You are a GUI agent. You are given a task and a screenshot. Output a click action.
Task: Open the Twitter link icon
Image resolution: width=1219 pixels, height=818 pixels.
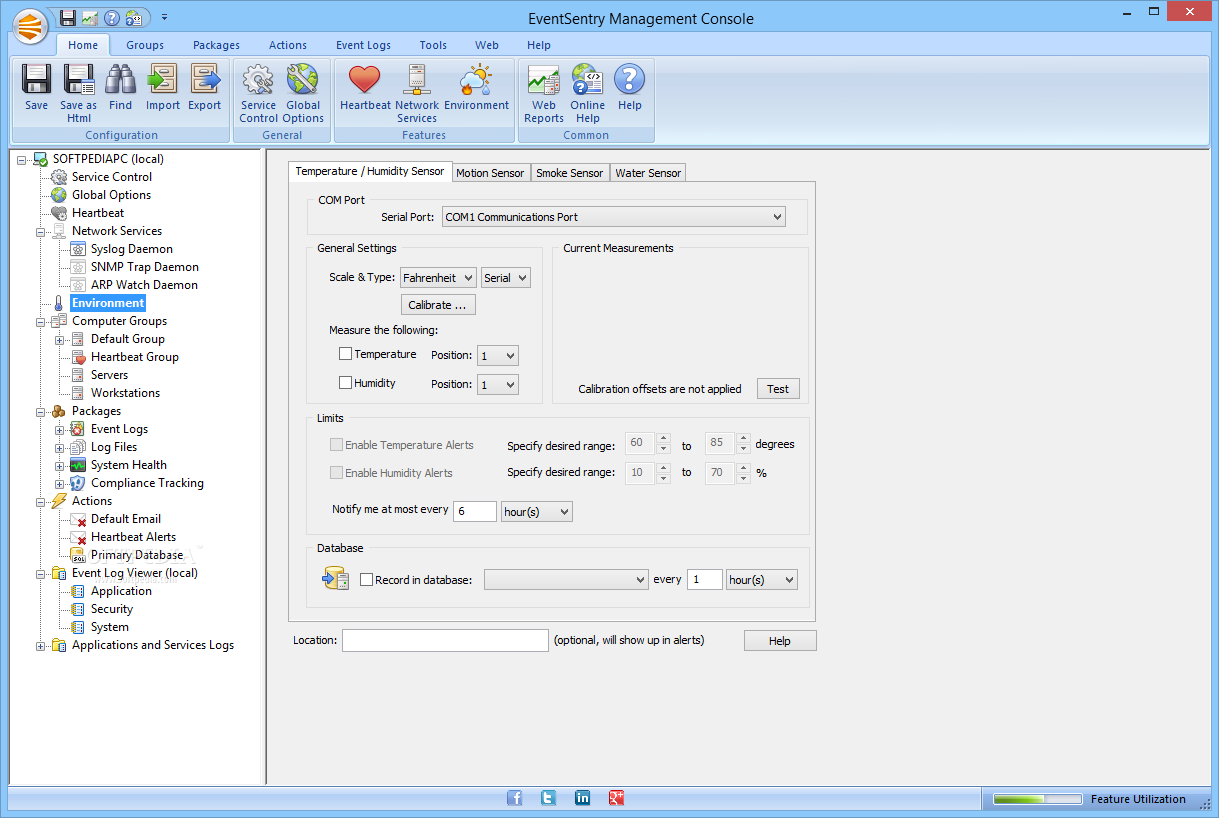click(548, 798)
